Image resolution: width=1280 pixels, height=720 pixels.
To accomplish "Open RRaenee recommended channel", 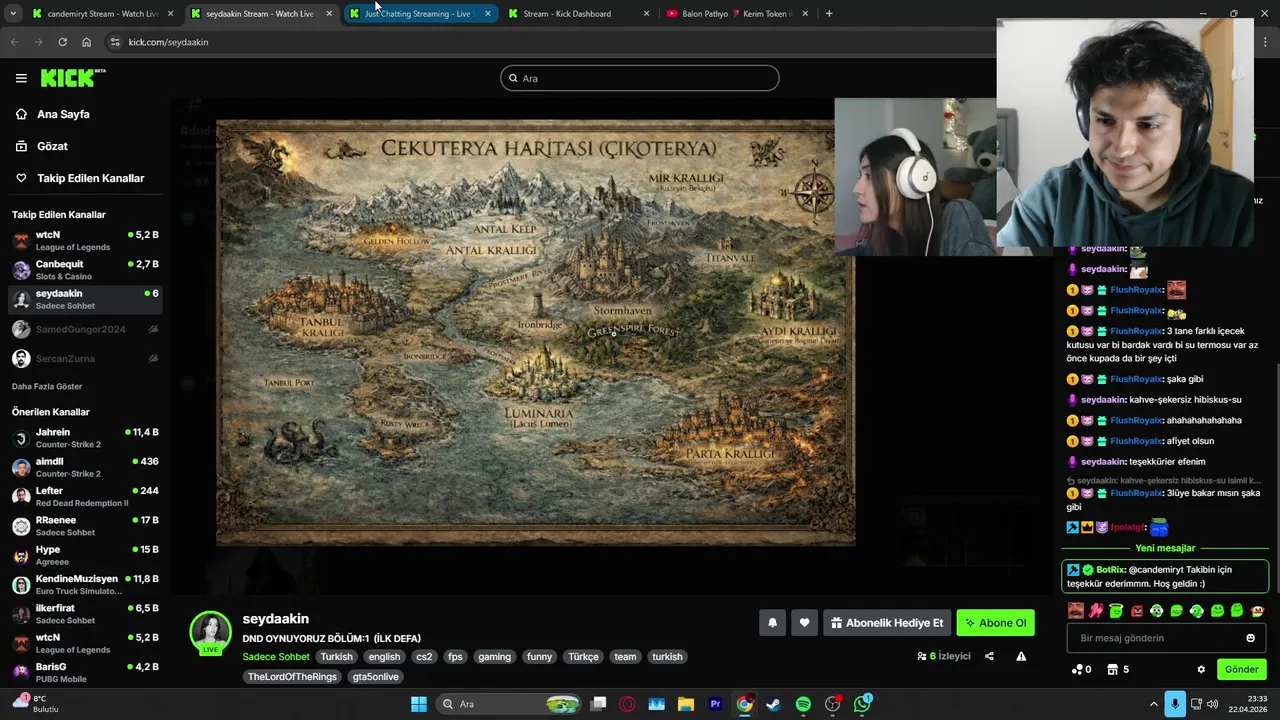I will coord(85,526).
